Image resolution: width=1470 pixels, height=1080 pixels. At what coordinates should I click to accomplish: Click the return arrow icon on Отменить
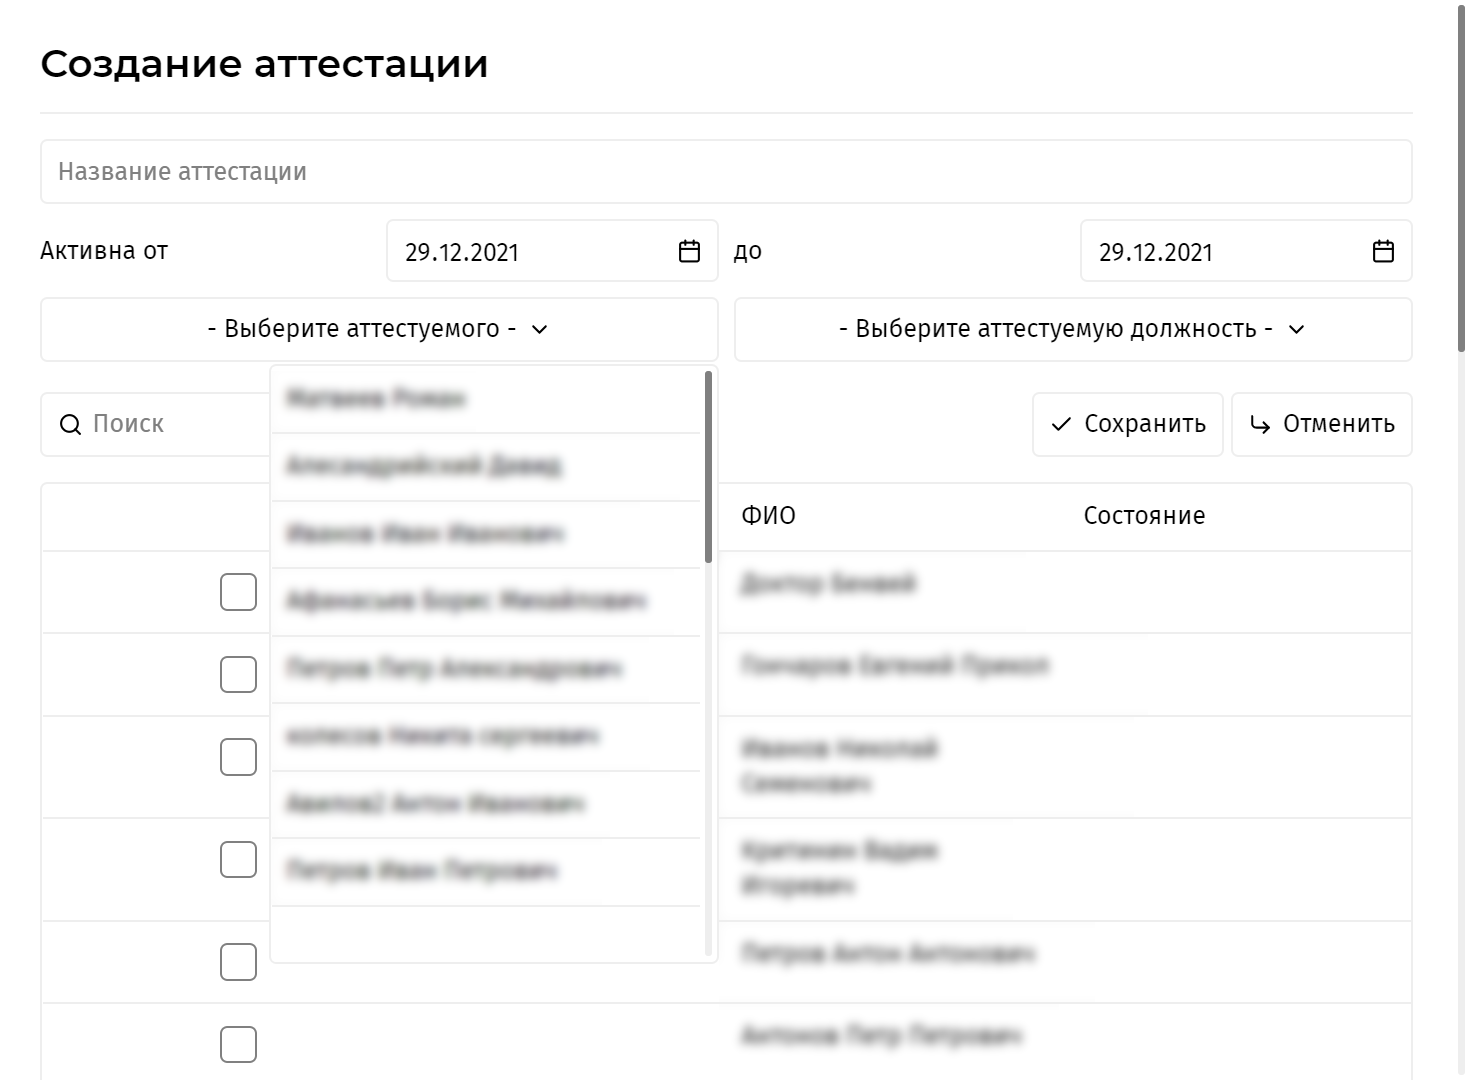point(1260,425)
